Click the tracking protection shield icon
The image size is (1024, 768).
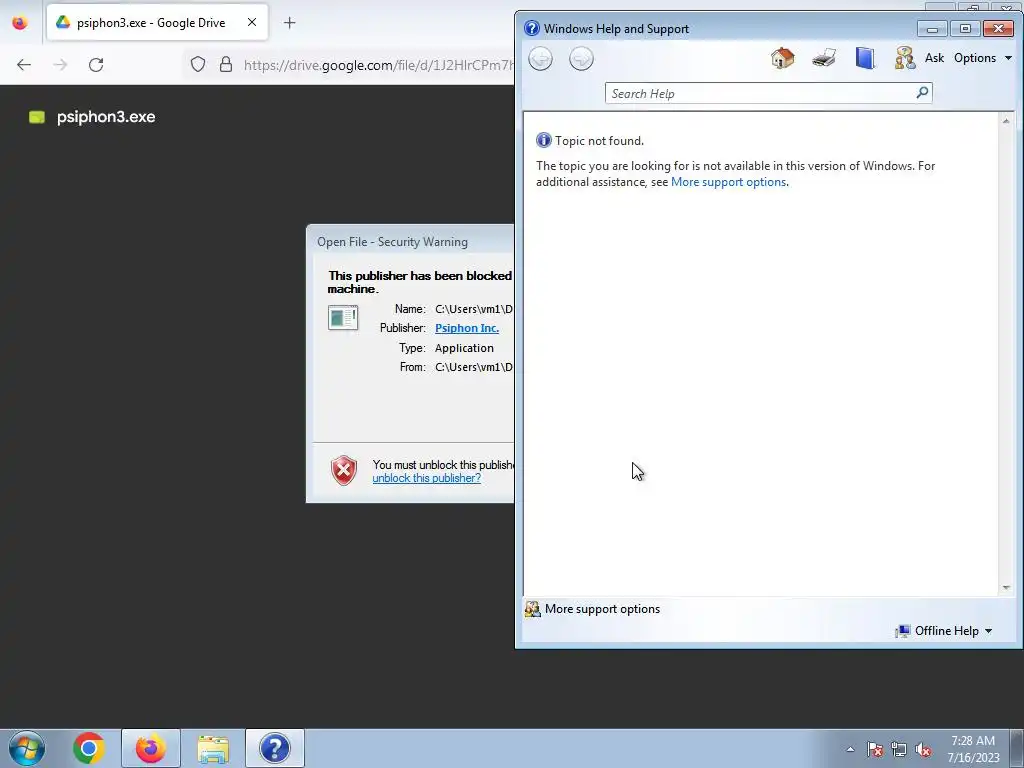click(x=198, y=65)
